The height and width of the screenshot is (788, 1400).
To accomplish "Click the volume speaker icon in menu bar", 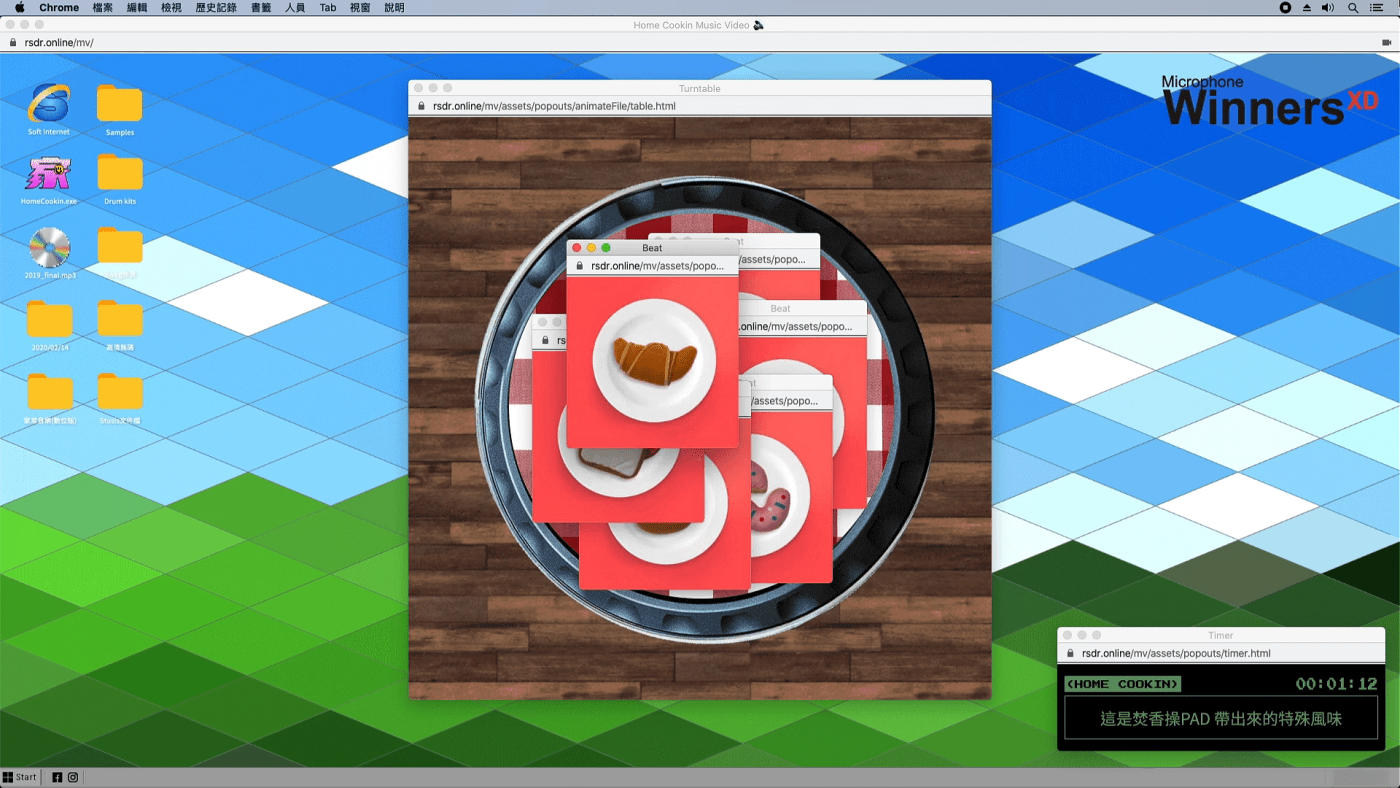I will pos(1328,7).
